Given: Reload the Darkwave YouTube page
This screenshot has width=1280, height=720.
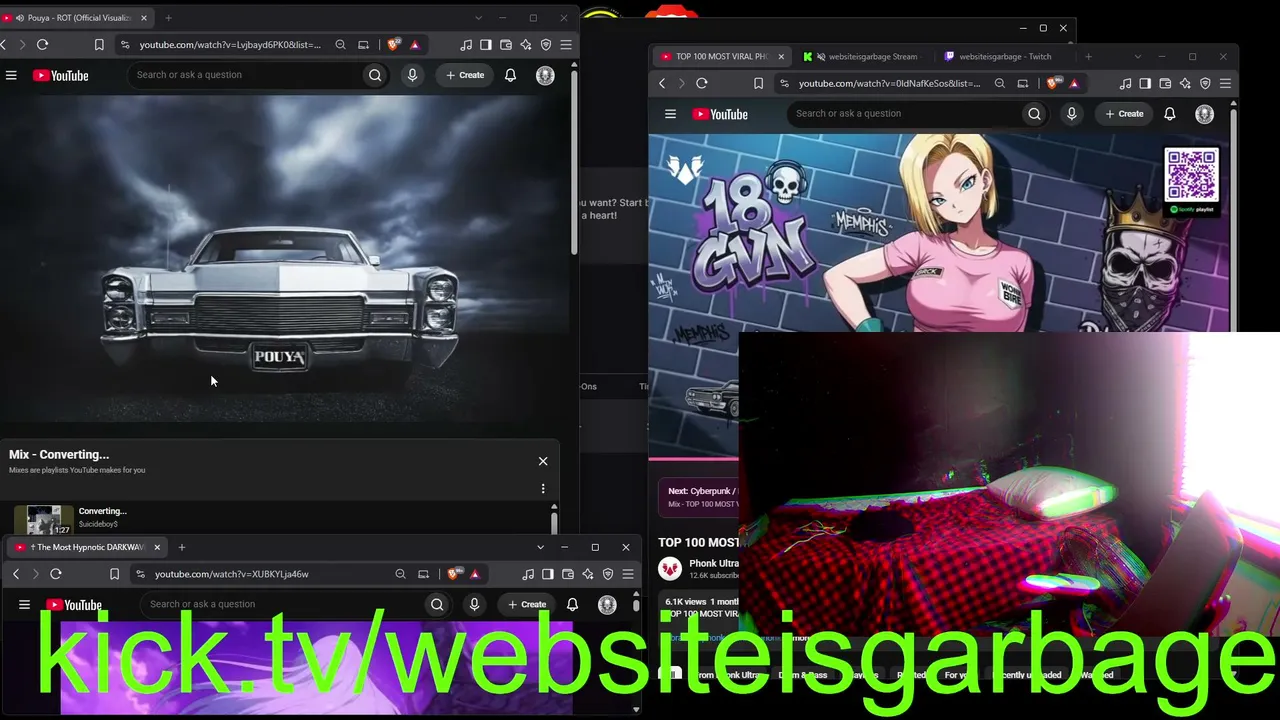Looking at the screenshot, I should (x=56, y=574).
